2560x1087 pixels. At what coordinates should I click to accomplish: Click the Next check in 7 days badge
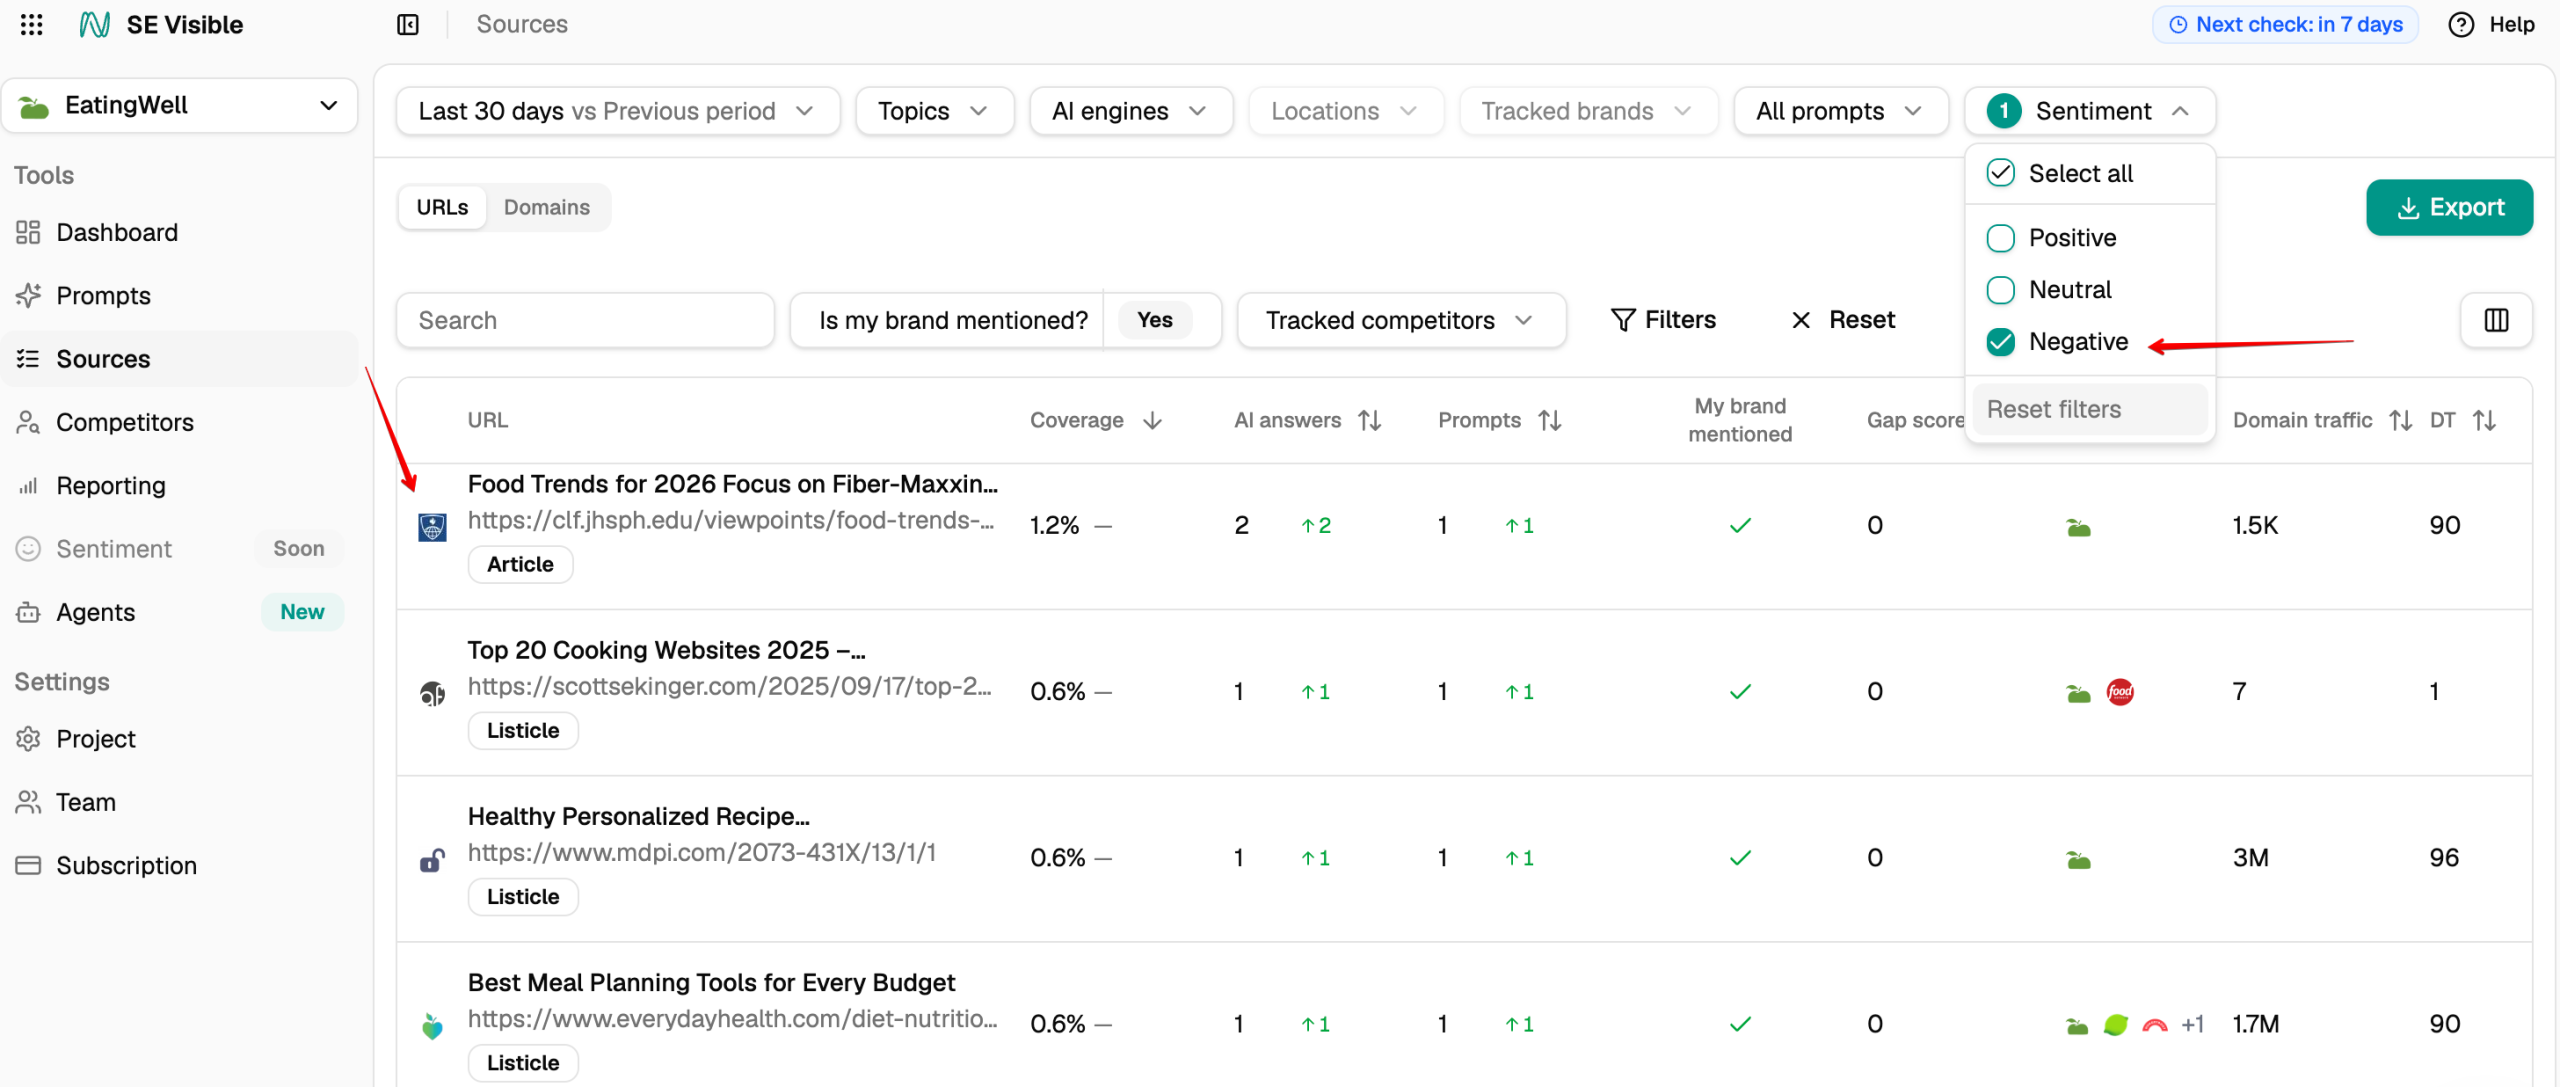click(x=2285, y=24)
